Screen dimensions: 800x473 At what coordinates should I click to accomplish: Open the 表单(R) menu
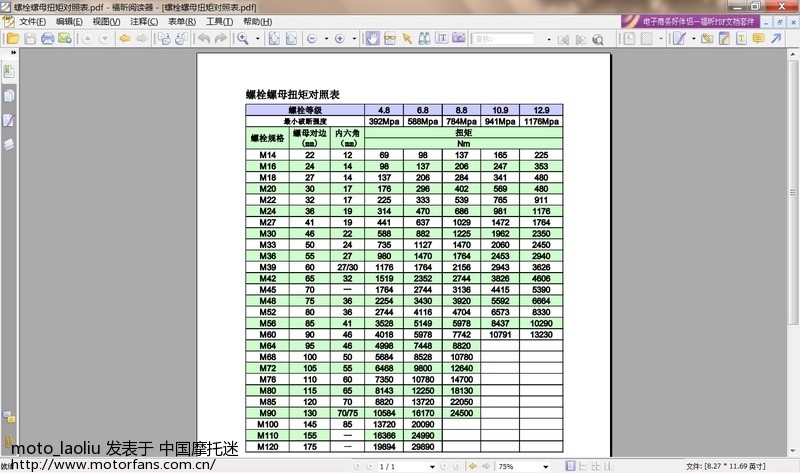point(182,21)
